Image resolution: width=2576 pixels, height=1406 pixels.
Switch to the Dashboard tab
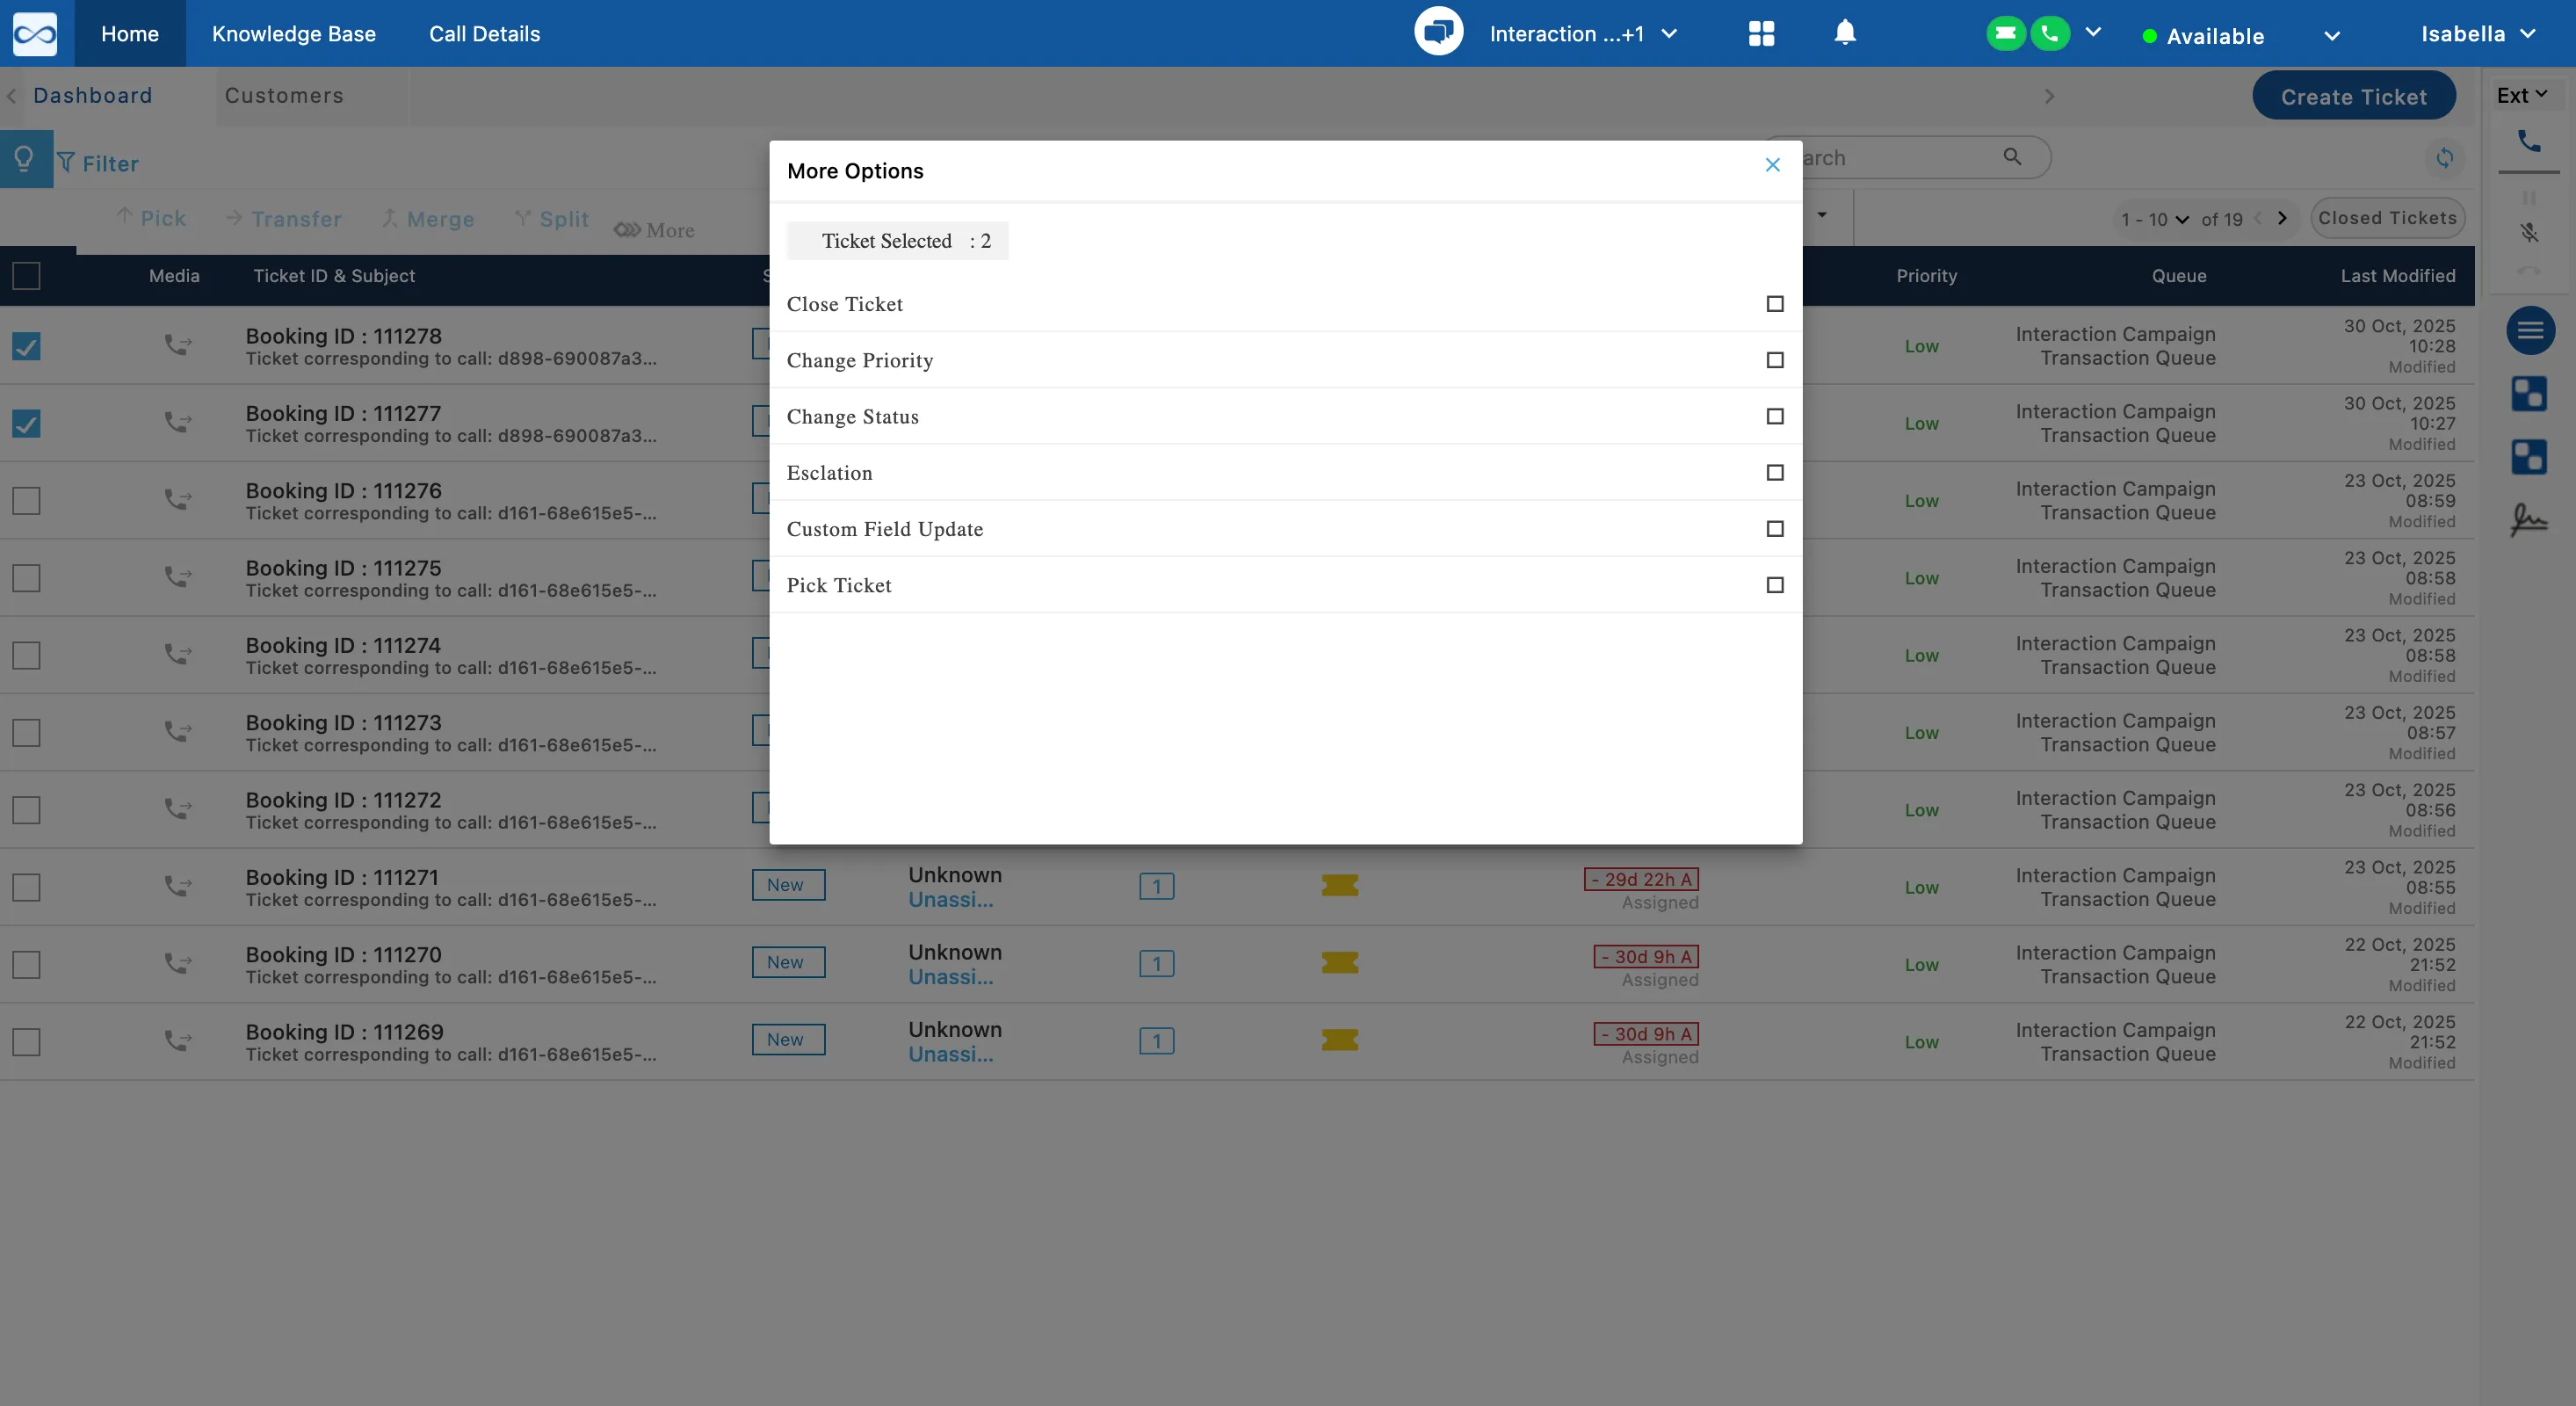click(93, 96)
